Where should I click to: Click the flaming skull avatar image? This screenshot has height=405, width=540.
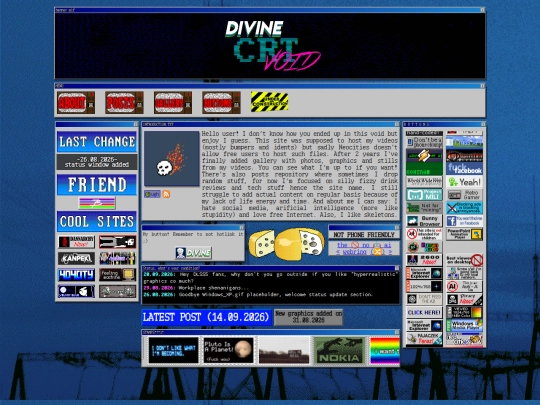click(172, 159)
